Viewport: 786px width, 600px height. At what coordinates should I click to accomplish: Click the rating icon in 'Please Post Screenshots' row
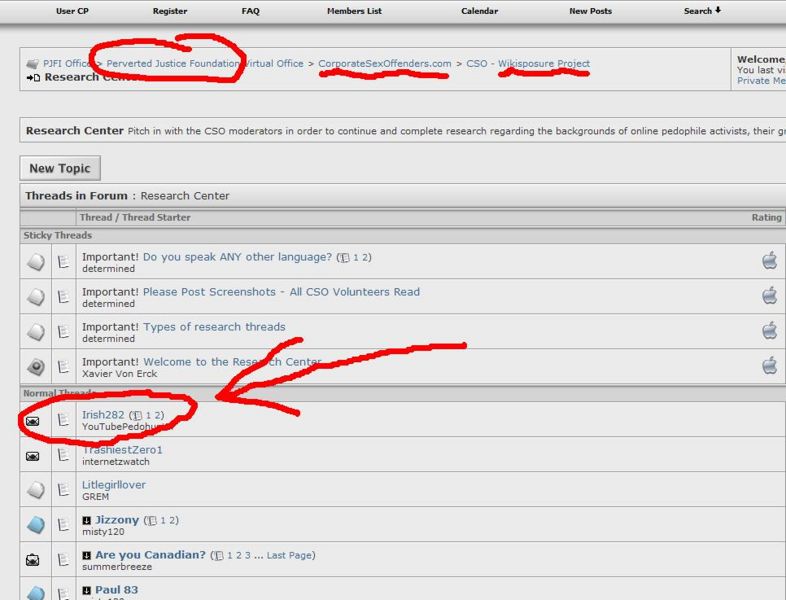pos(769,295)
